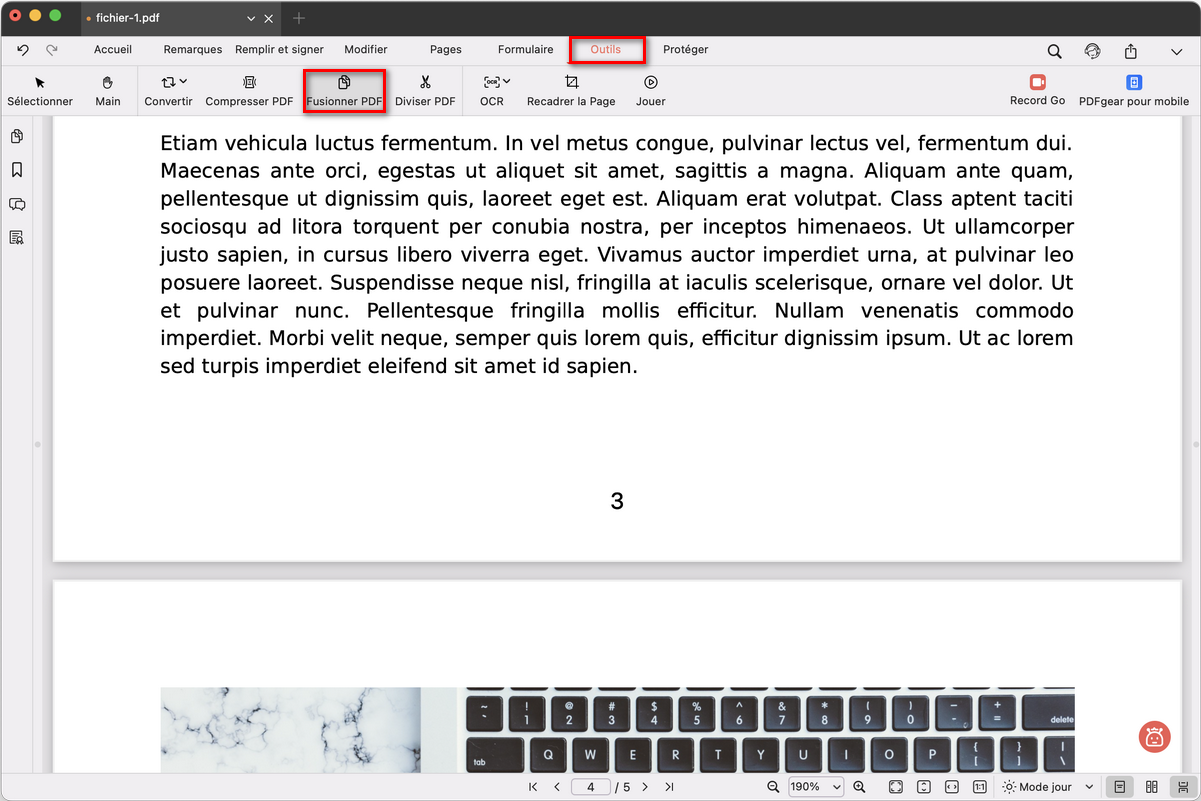
Task: Start the Compresser PDF tool
Action: click(x=248, y=90)
